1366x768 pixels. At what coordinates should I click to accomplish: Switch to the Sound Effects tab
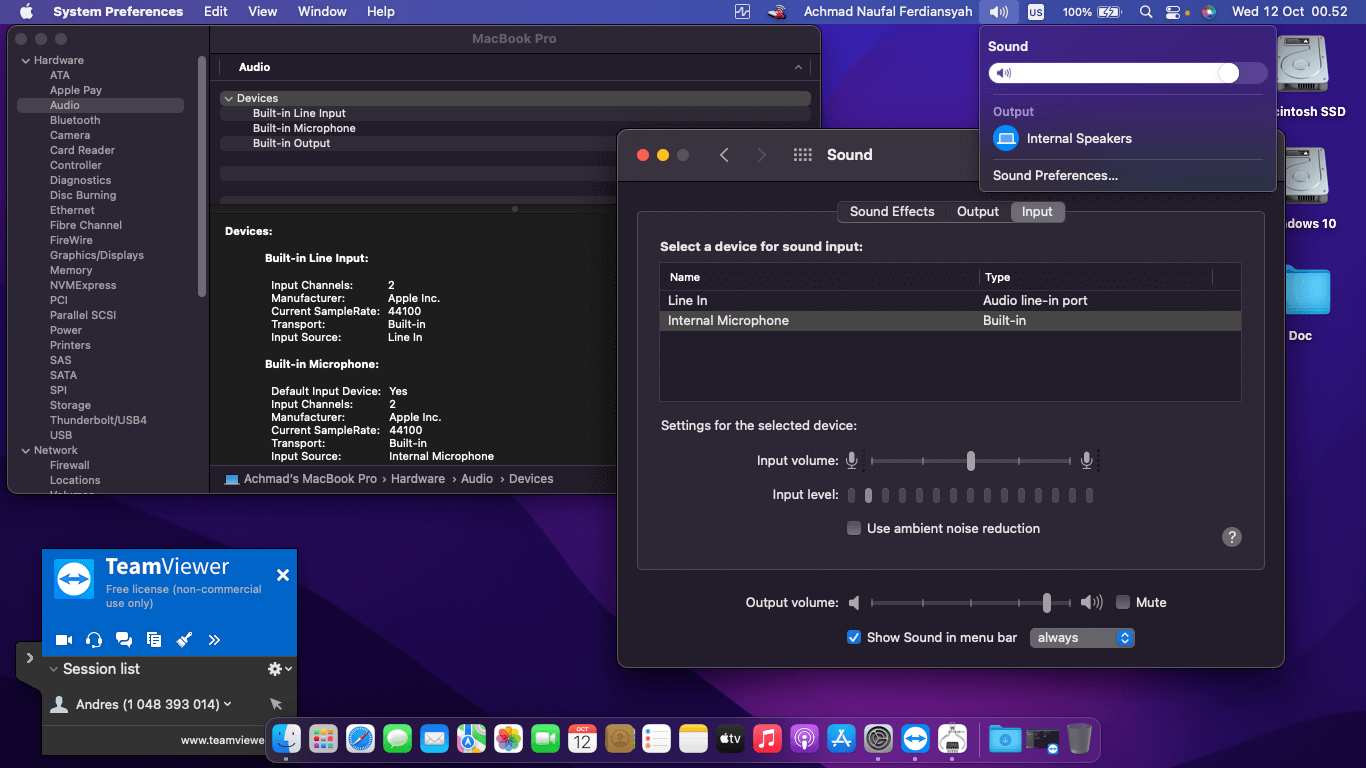(892, 211)
